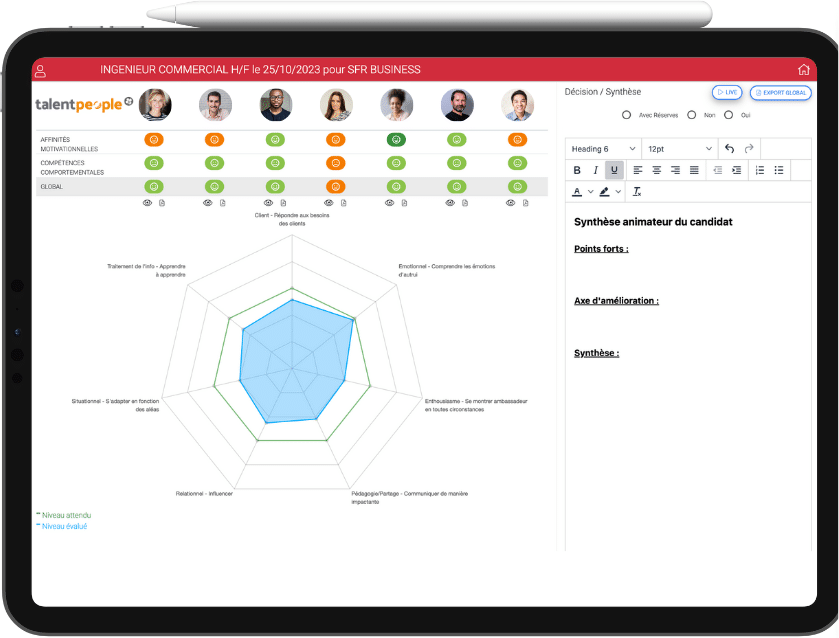The height and width of the screenshot is (638, 839).
Task: Select the 'Oui' decision radio
Action: (728, 115)
